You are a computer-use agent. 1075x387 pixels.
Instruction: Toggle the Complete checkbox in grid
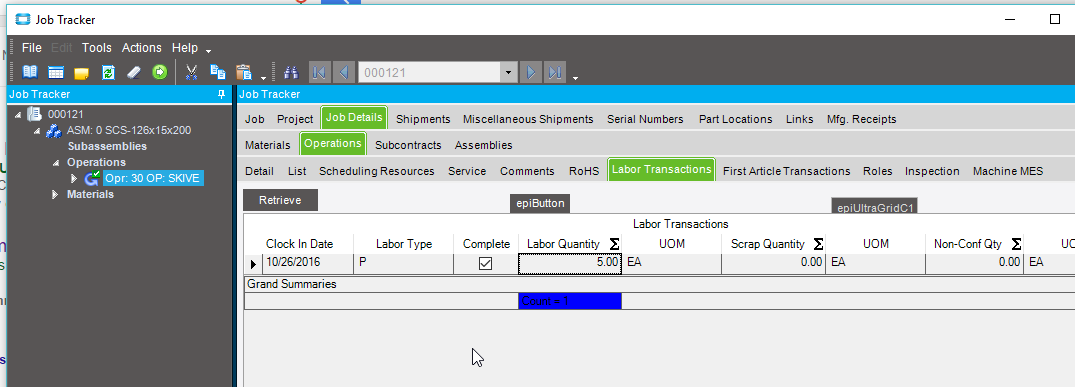coord(485,263)
